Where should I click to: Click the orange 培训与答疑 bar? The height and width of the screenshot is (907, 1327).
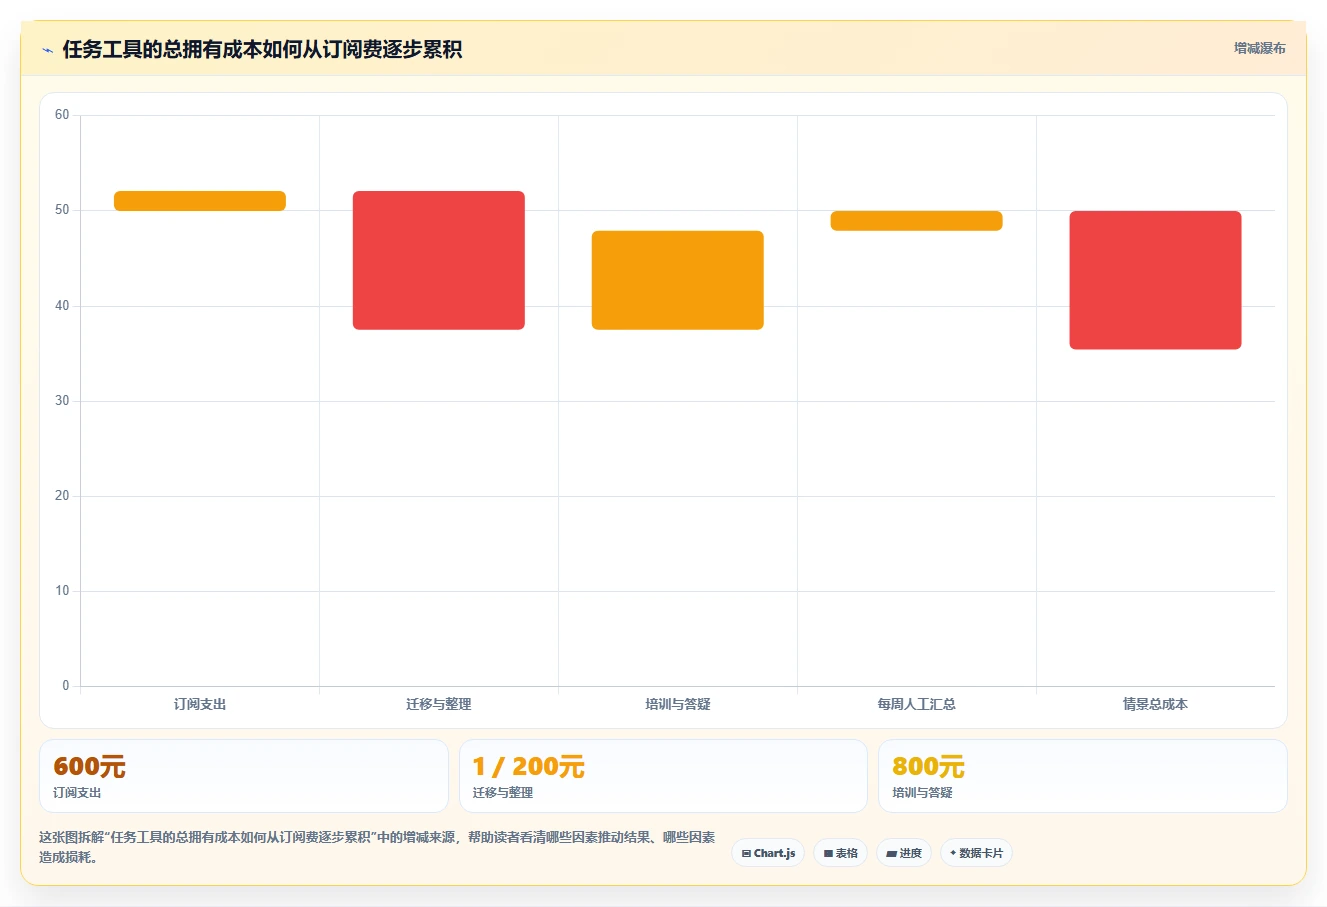(678, 280)
